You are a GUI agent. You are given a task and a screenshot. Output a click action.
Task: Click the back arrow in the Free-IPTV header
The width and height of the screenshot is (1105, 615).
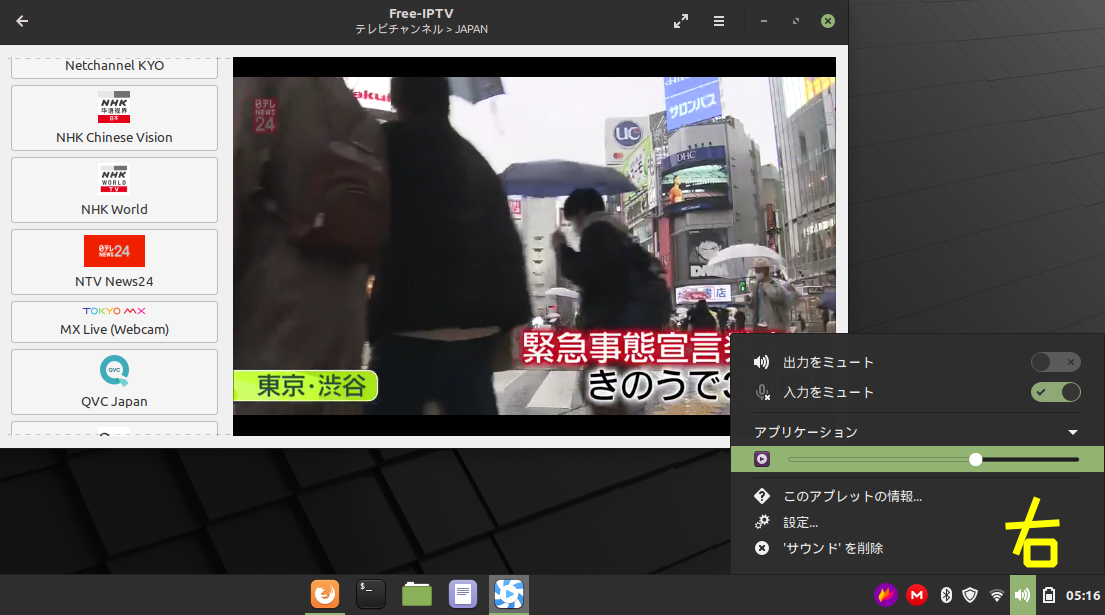click(22, 20)
